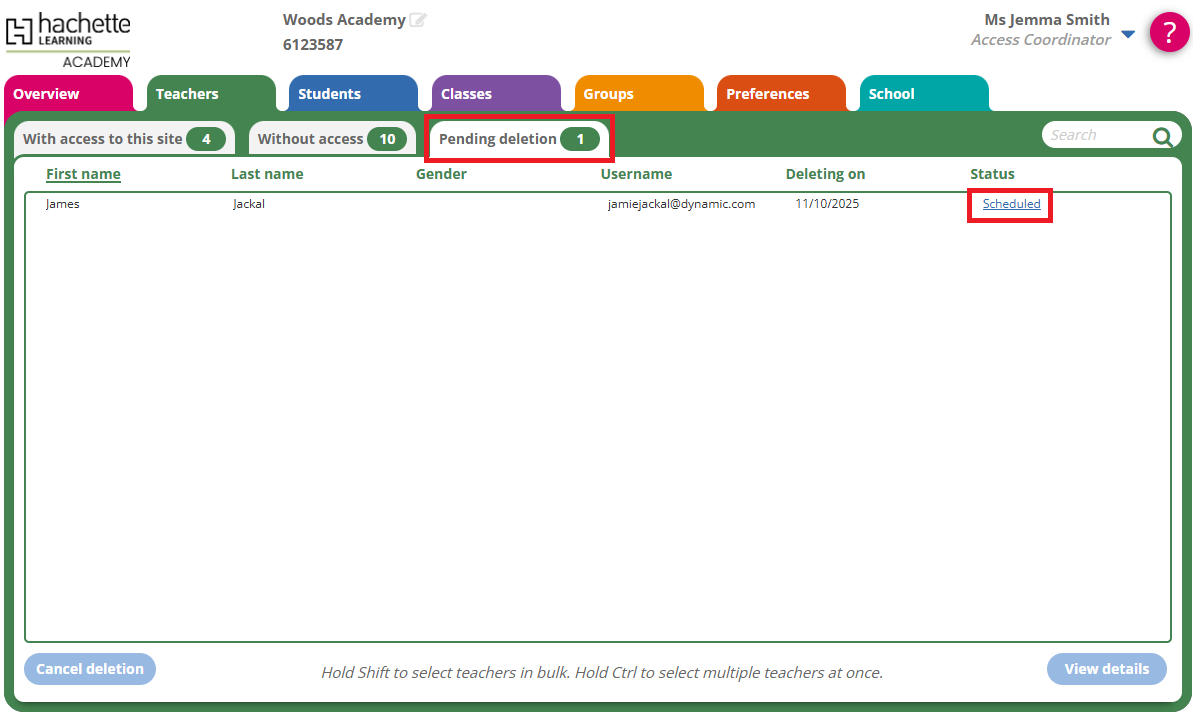Click the search magnifier icon
1193x715 pixels.
point(1162,137)
